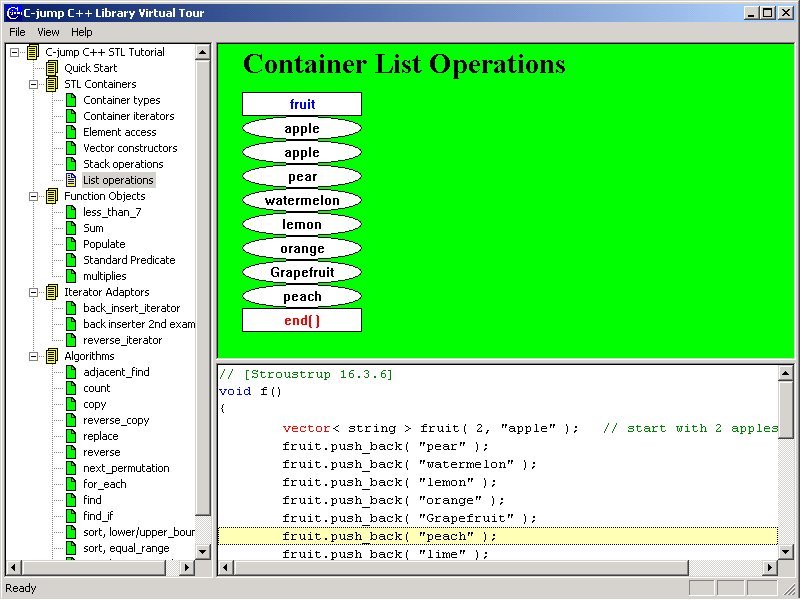
Task: Click the page icon for Standard Predicate
Action: click(71, 260)
